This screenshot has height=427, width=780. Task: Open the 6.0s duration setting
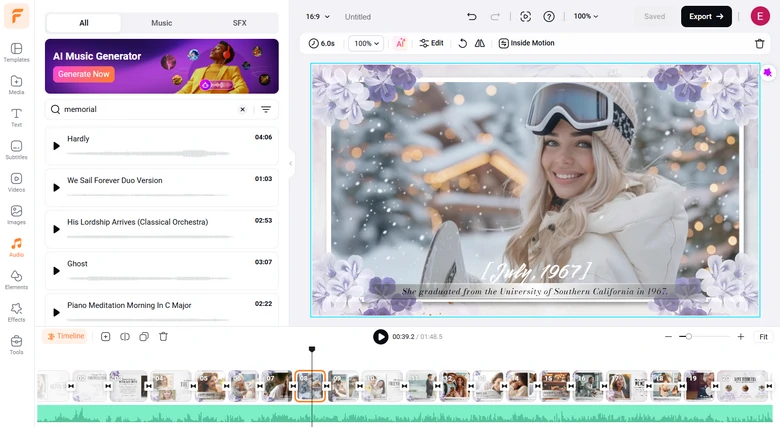coord(322,43)
